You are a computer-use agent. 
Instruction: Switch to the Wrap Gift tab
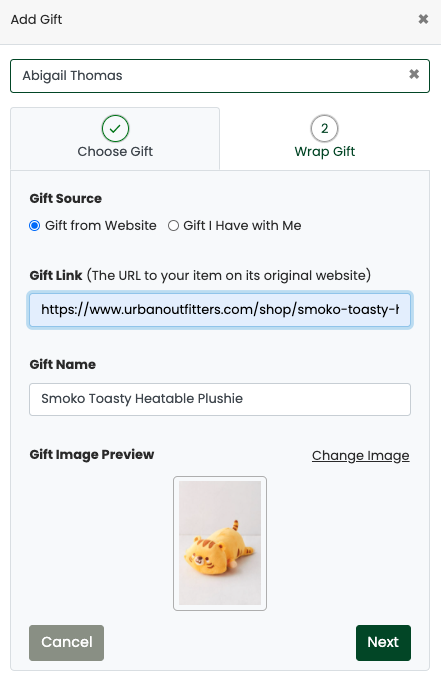[324, 139]
